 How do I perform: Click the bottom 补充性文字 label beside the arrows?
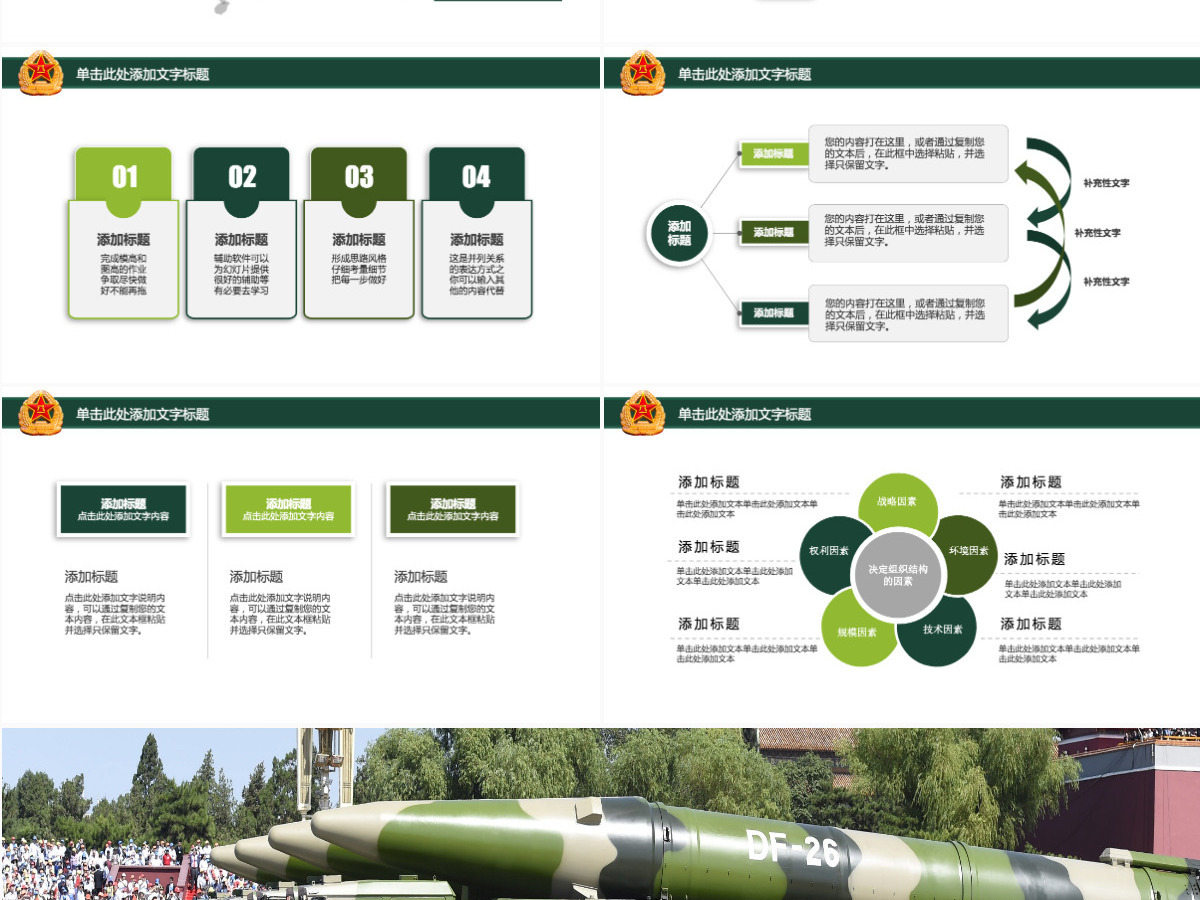coord(1106,282)
